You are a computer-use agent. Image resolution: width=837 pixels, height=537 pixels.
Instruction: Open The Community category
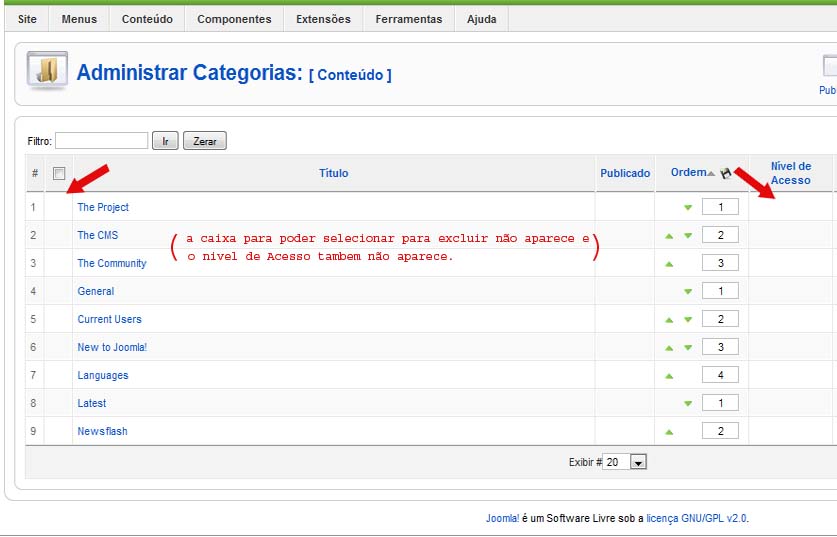tap(112, 263)
